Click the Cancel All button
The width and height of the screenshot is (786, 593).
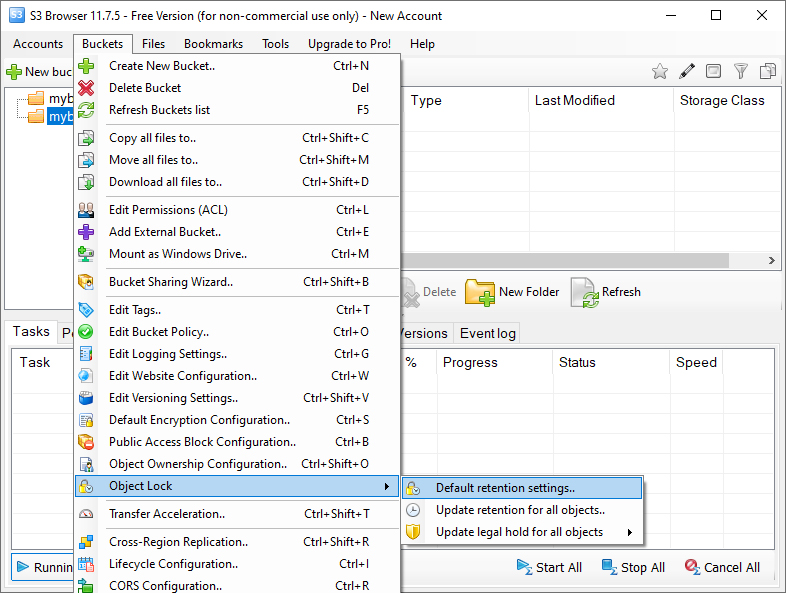[x=722, y=567]
